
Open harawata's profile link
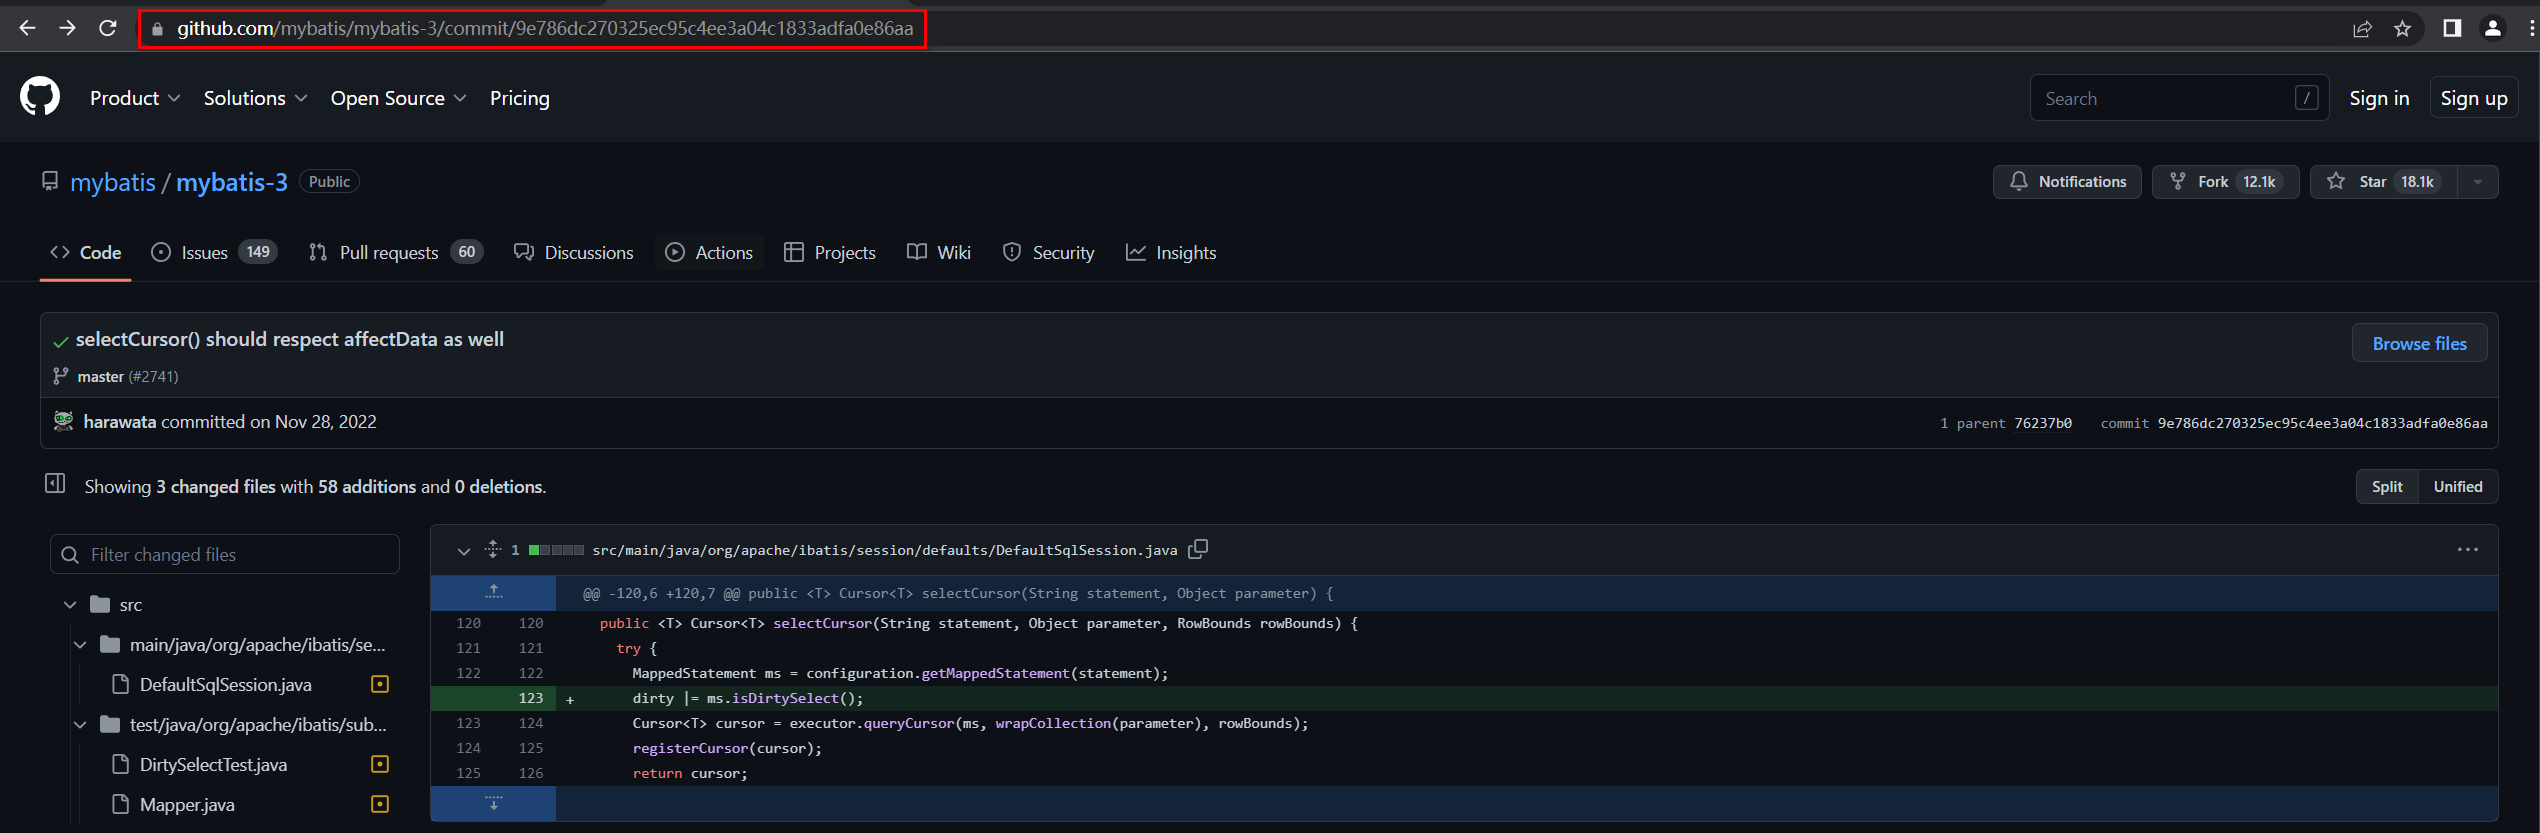[x=120, y=422]
